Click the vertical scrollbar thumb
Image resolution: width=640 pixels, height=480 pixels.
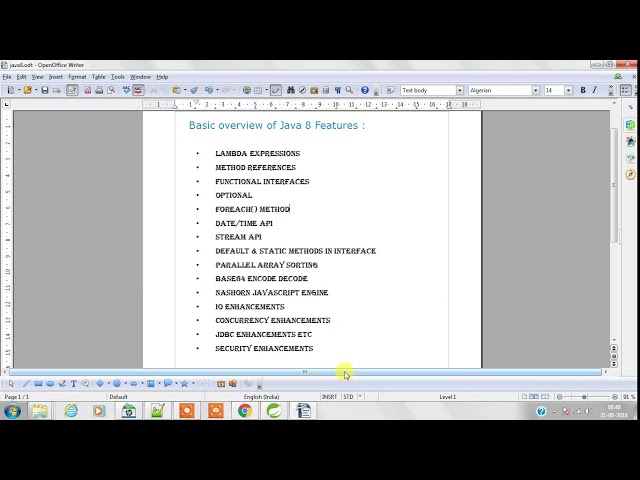(x=614, y=186)
